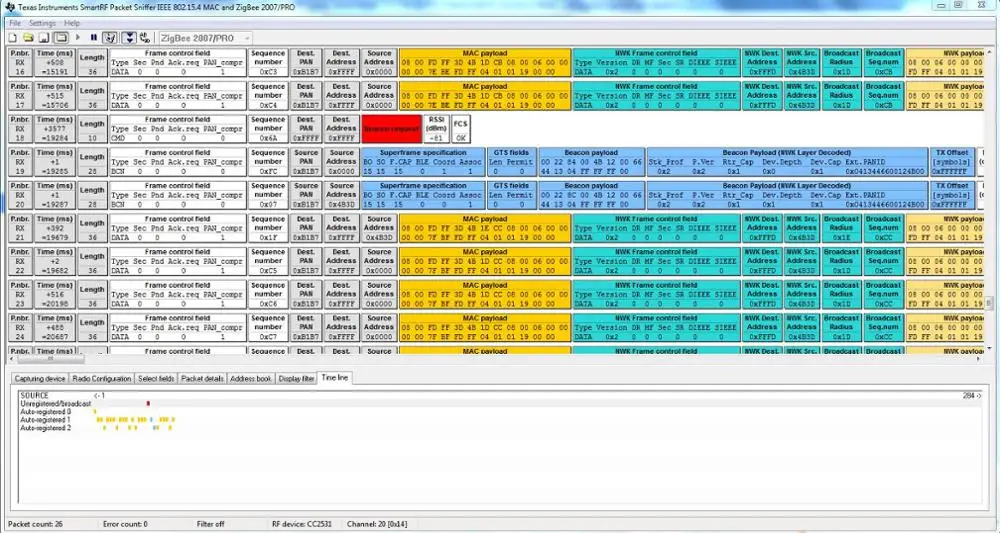
Task: Switch to Capturing device tab
Action: 40,379
